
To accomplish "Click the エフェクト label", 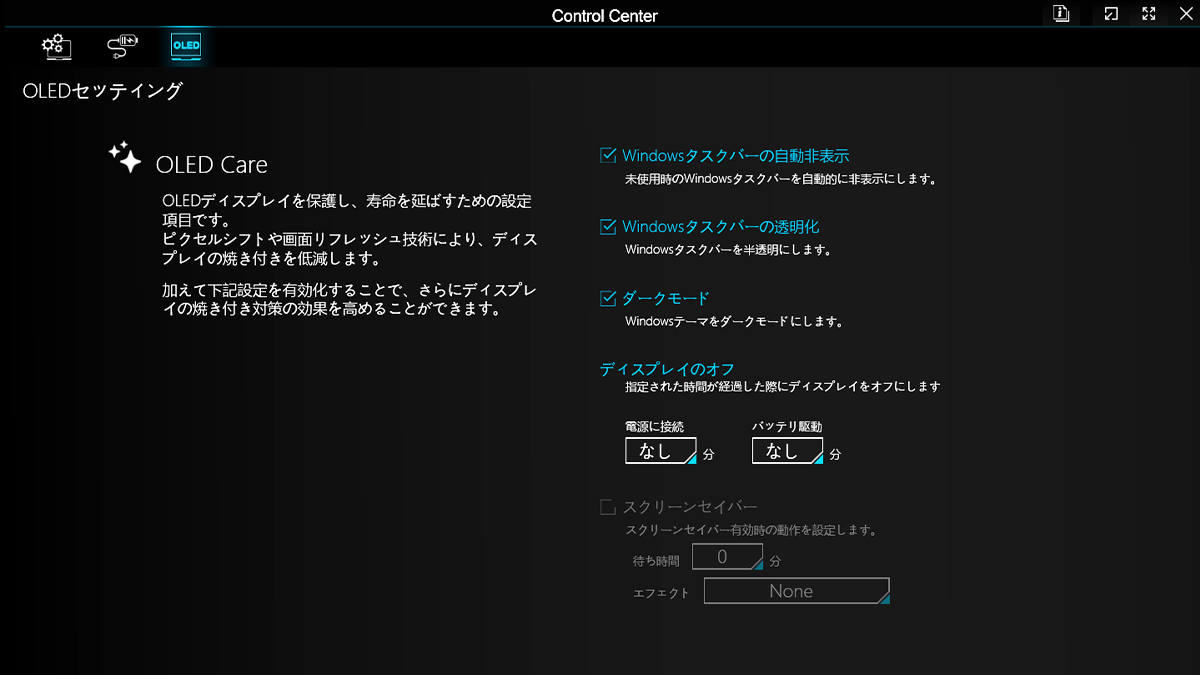I will tap(661, 593).
